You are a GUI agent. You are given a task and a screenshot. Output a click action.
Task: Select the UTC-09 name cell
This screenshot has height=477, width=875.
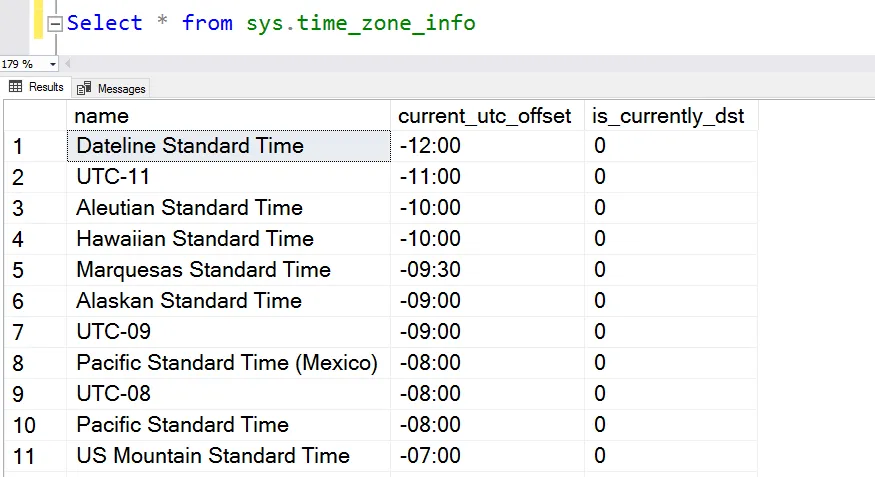point(229,332)
